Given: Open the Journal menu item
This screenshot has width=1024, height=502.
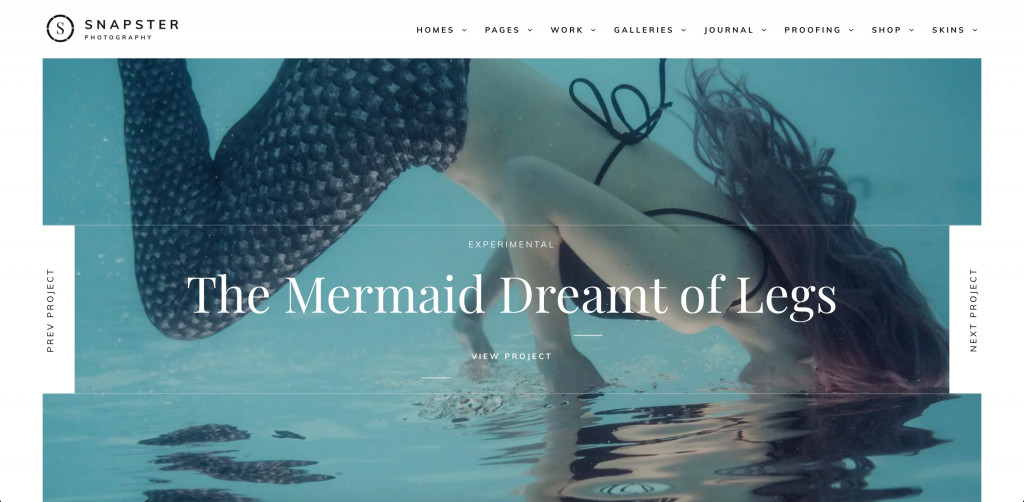Looking at the screenshot, I should pos(729,30).
